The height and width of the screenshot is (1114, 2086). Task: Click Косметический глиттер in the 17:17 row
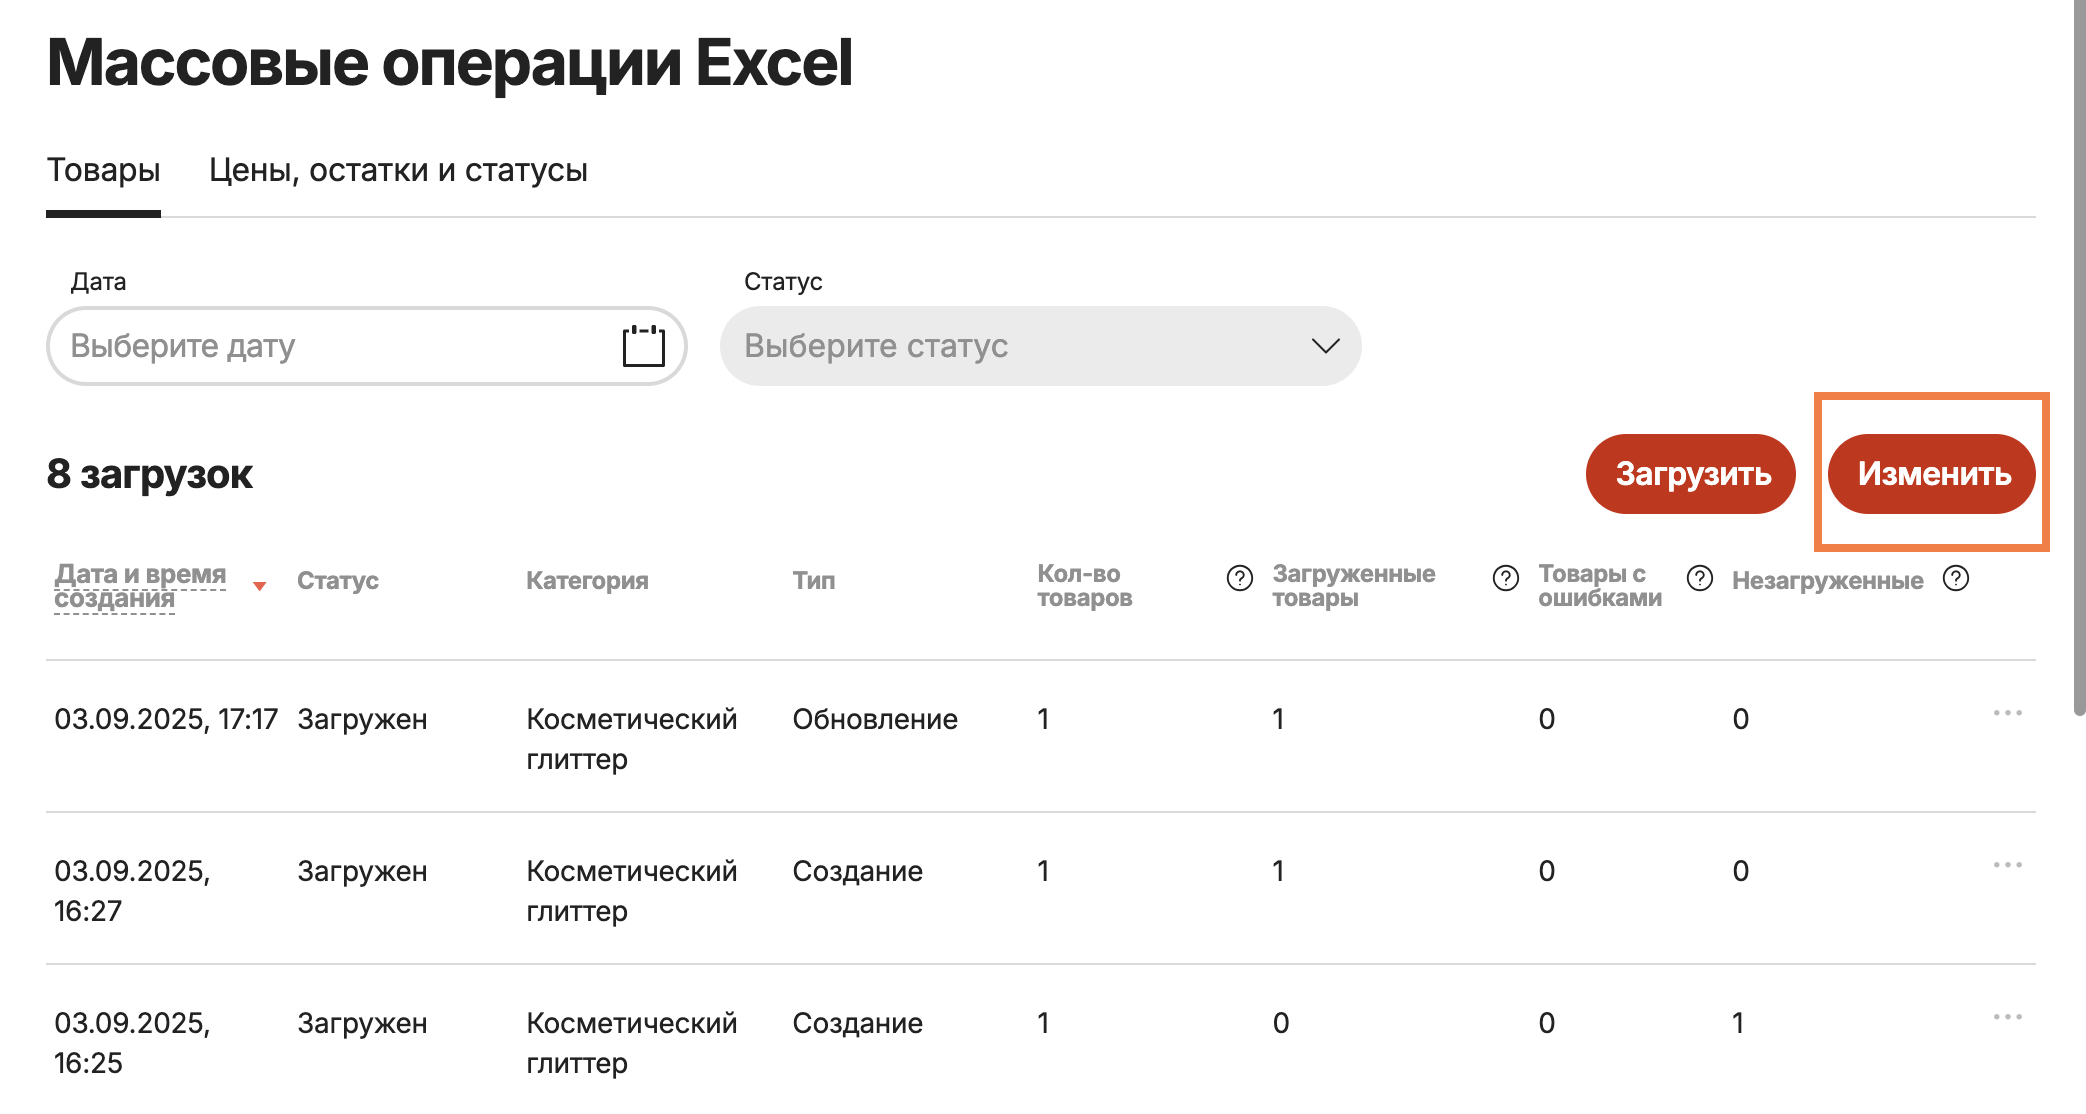coord(632,739)
